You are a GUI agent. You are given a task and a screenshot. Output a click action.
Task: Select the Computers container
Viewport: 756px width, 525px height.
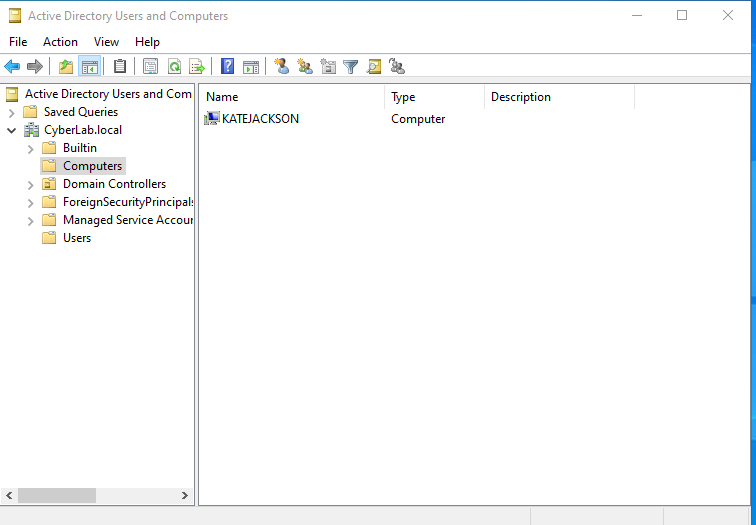(93, 166)
